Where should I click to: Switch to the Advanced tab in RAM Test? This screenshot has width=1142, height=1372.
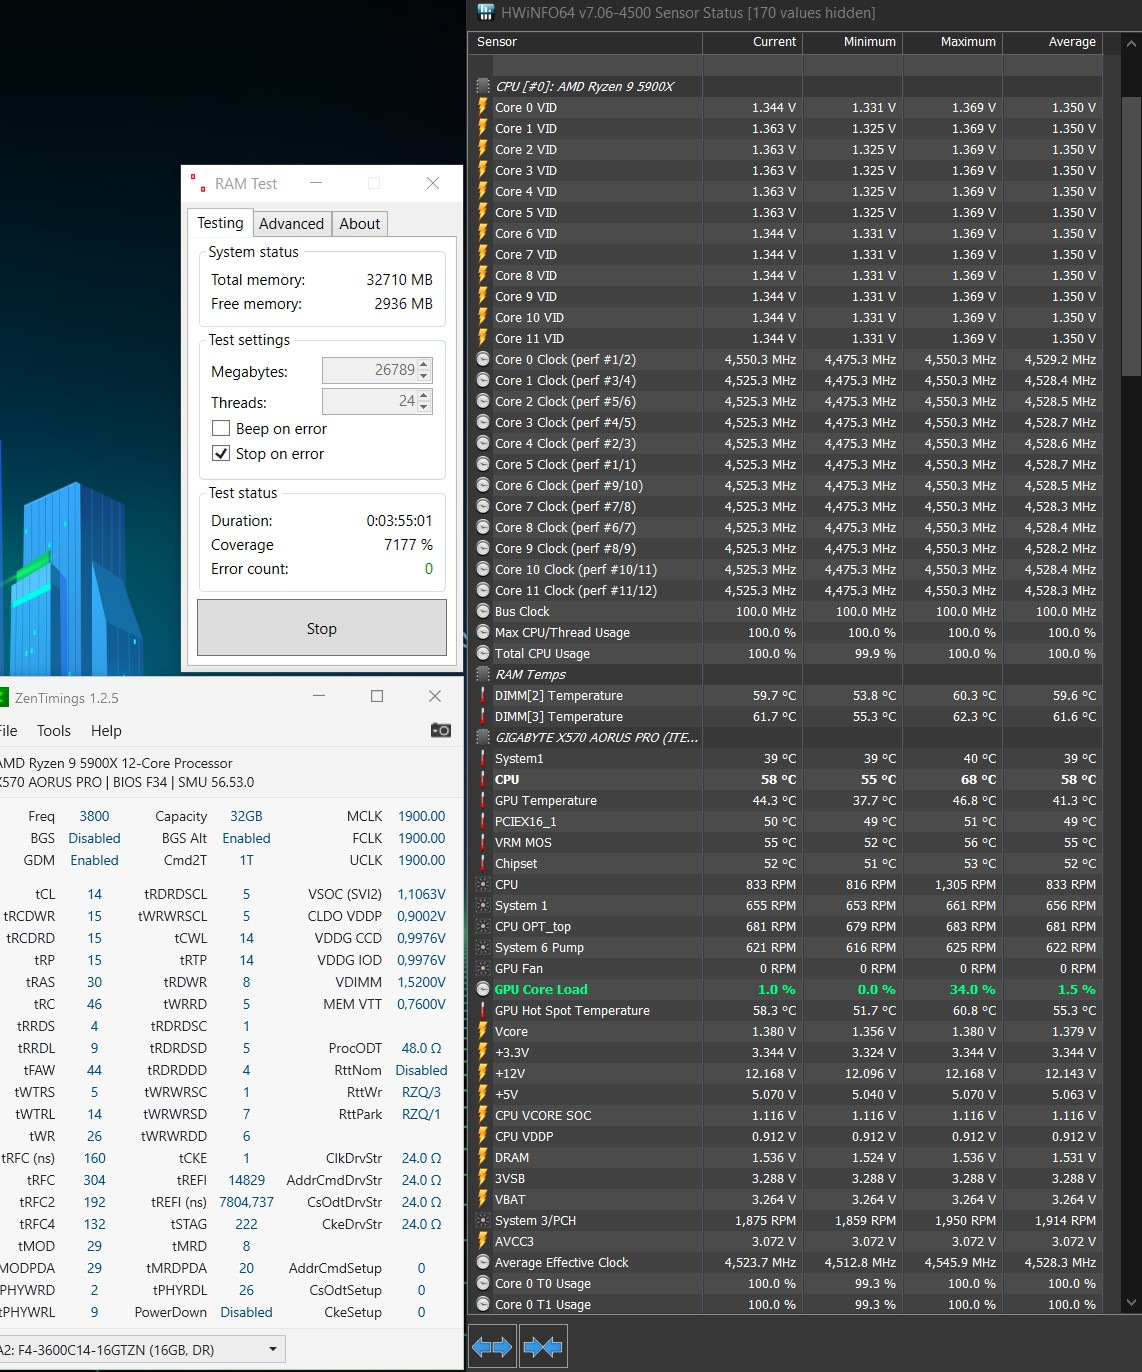tap(291, 224)
